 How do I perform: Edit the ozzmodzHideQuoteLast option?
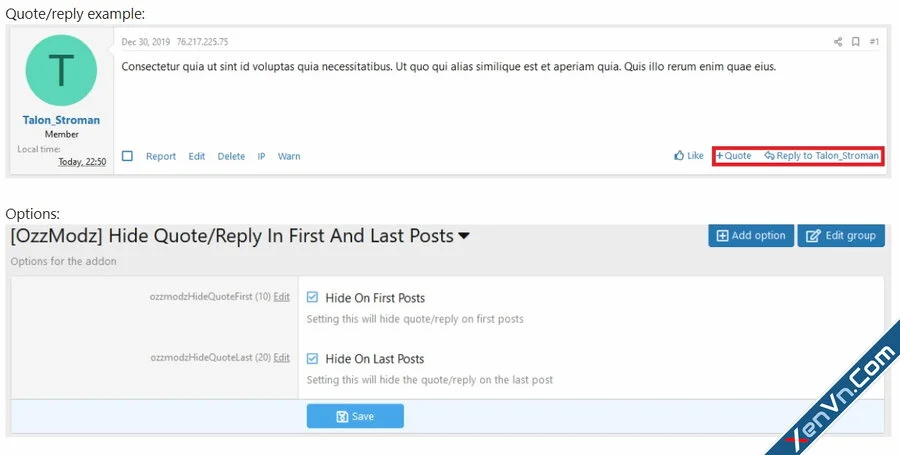pos(281,357)
